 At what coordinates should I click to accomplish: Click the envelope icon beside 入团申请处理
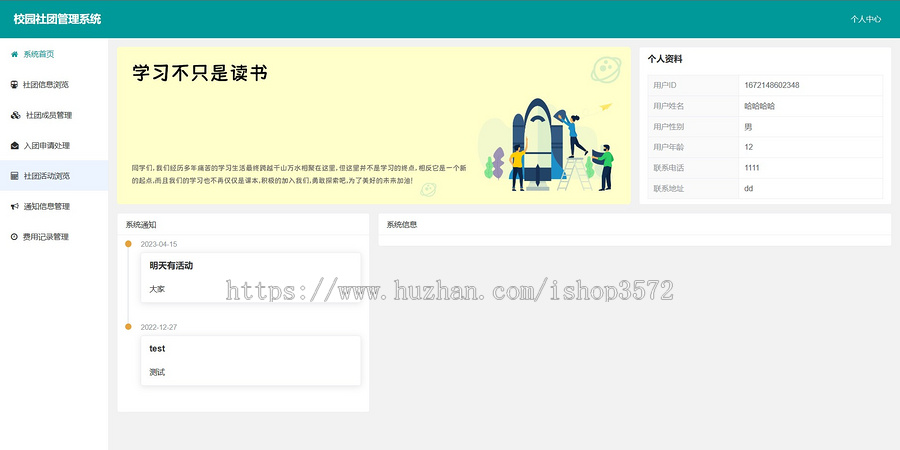pos(14,146)
